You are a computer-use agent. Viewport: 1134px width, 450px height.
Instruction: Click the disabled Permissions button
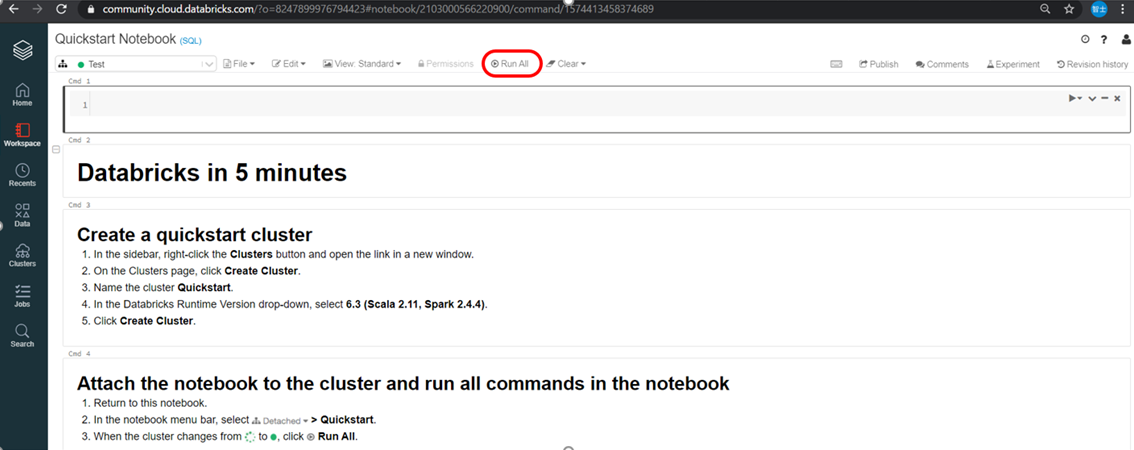[445, 64]
